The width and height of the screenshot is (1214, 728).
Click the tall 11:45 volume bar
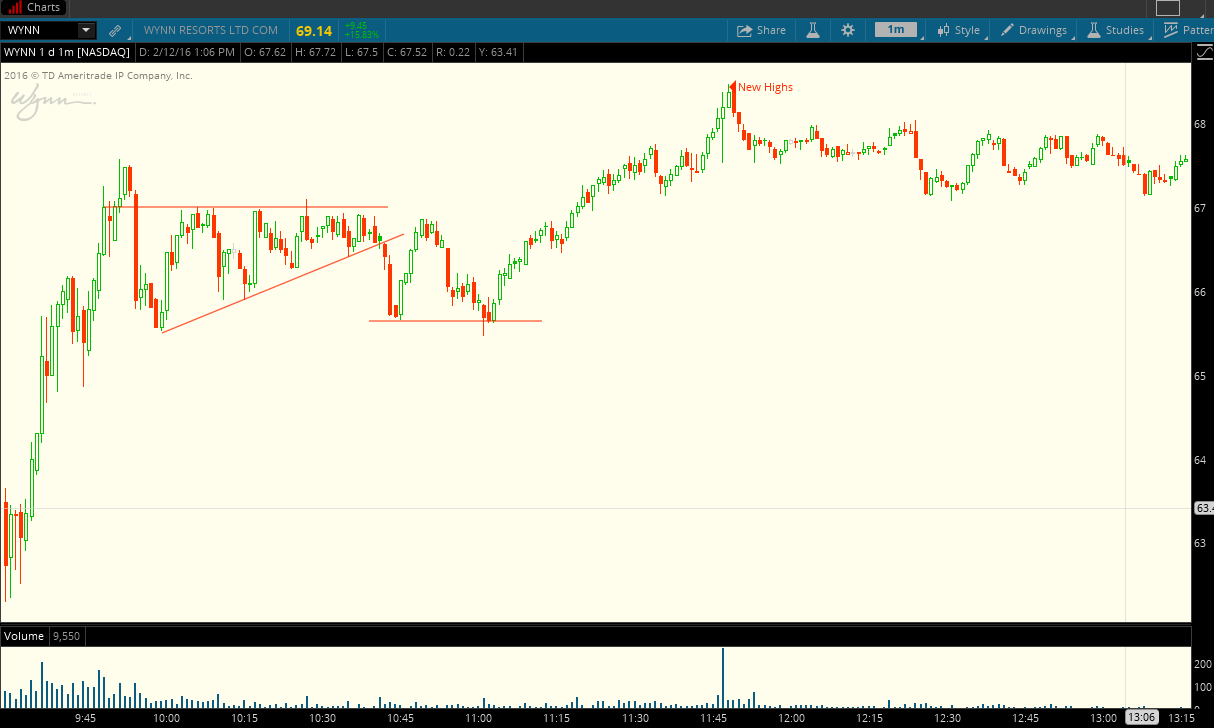coord(722,678)
